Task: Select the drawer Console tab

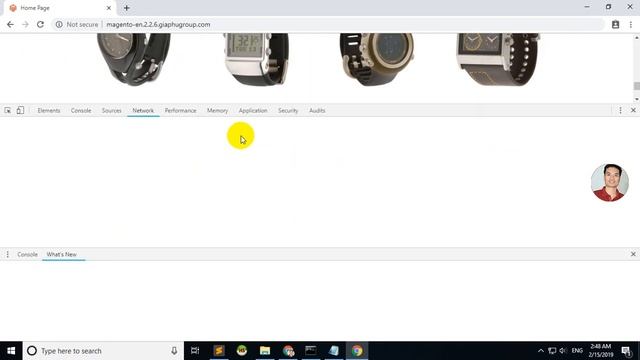Action: (x=27, y=254)
